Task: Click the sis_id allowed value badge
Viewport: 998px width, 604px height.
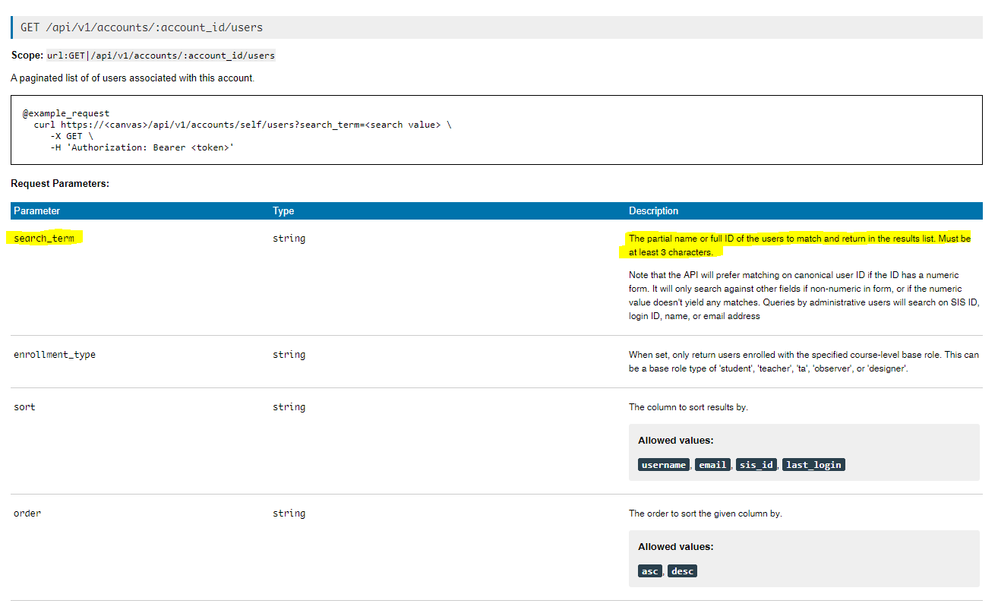Action: [x=756, y=465]
